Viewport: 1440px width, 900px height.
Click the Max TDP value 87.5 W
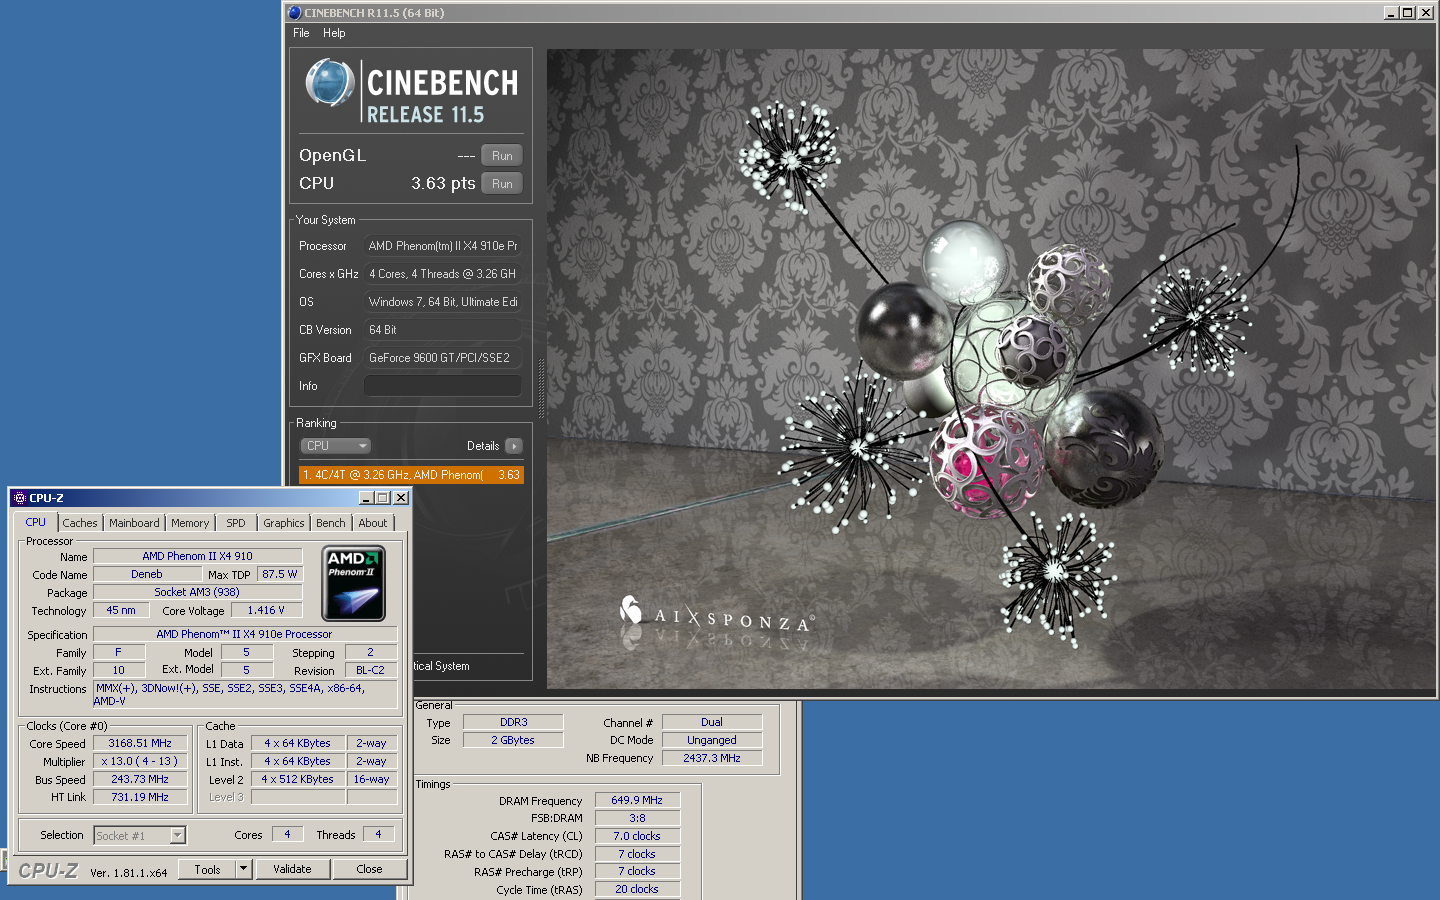point(280,574)
